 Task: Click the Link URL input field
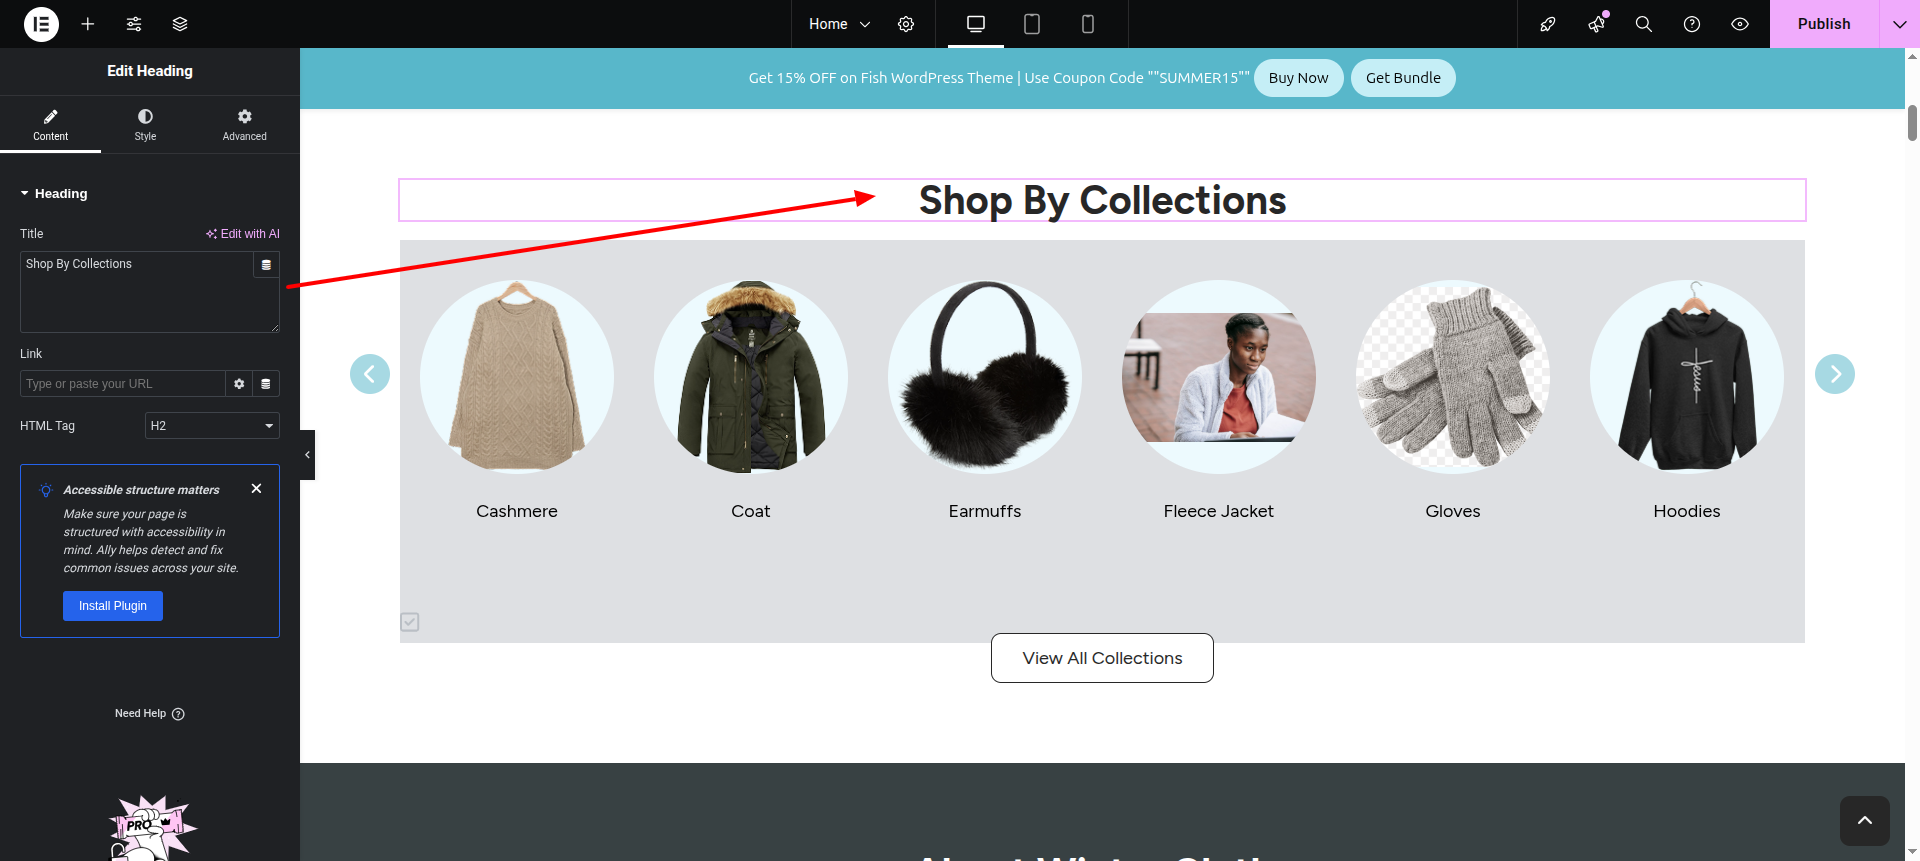pyautogui.click(x=122, y=384)
